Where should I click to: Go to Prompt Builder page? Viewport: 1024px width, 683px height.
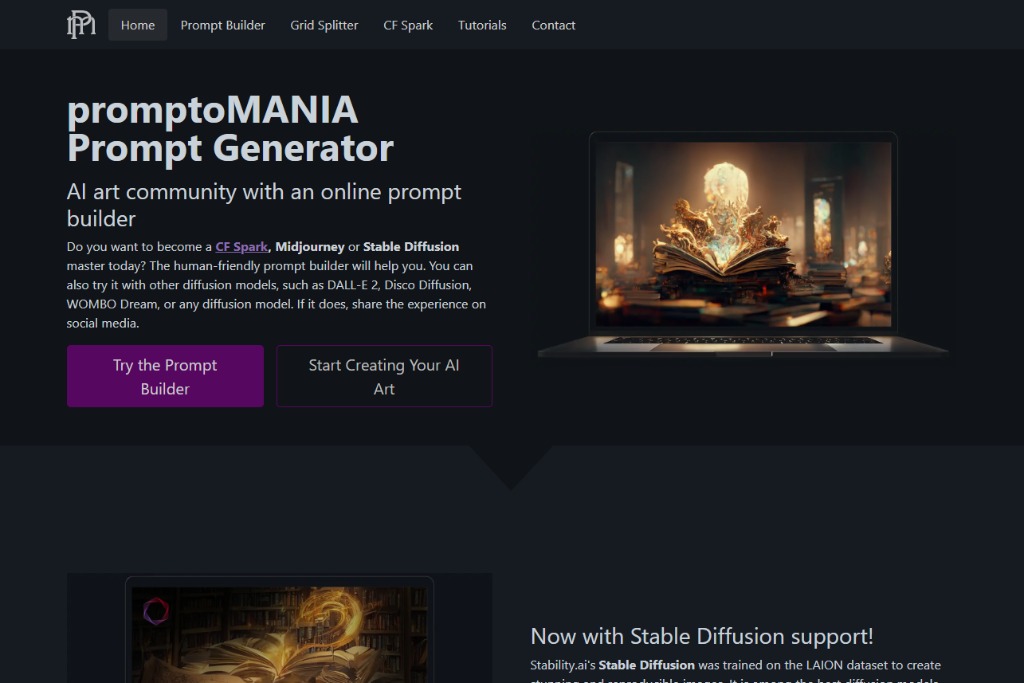[223, 25]
